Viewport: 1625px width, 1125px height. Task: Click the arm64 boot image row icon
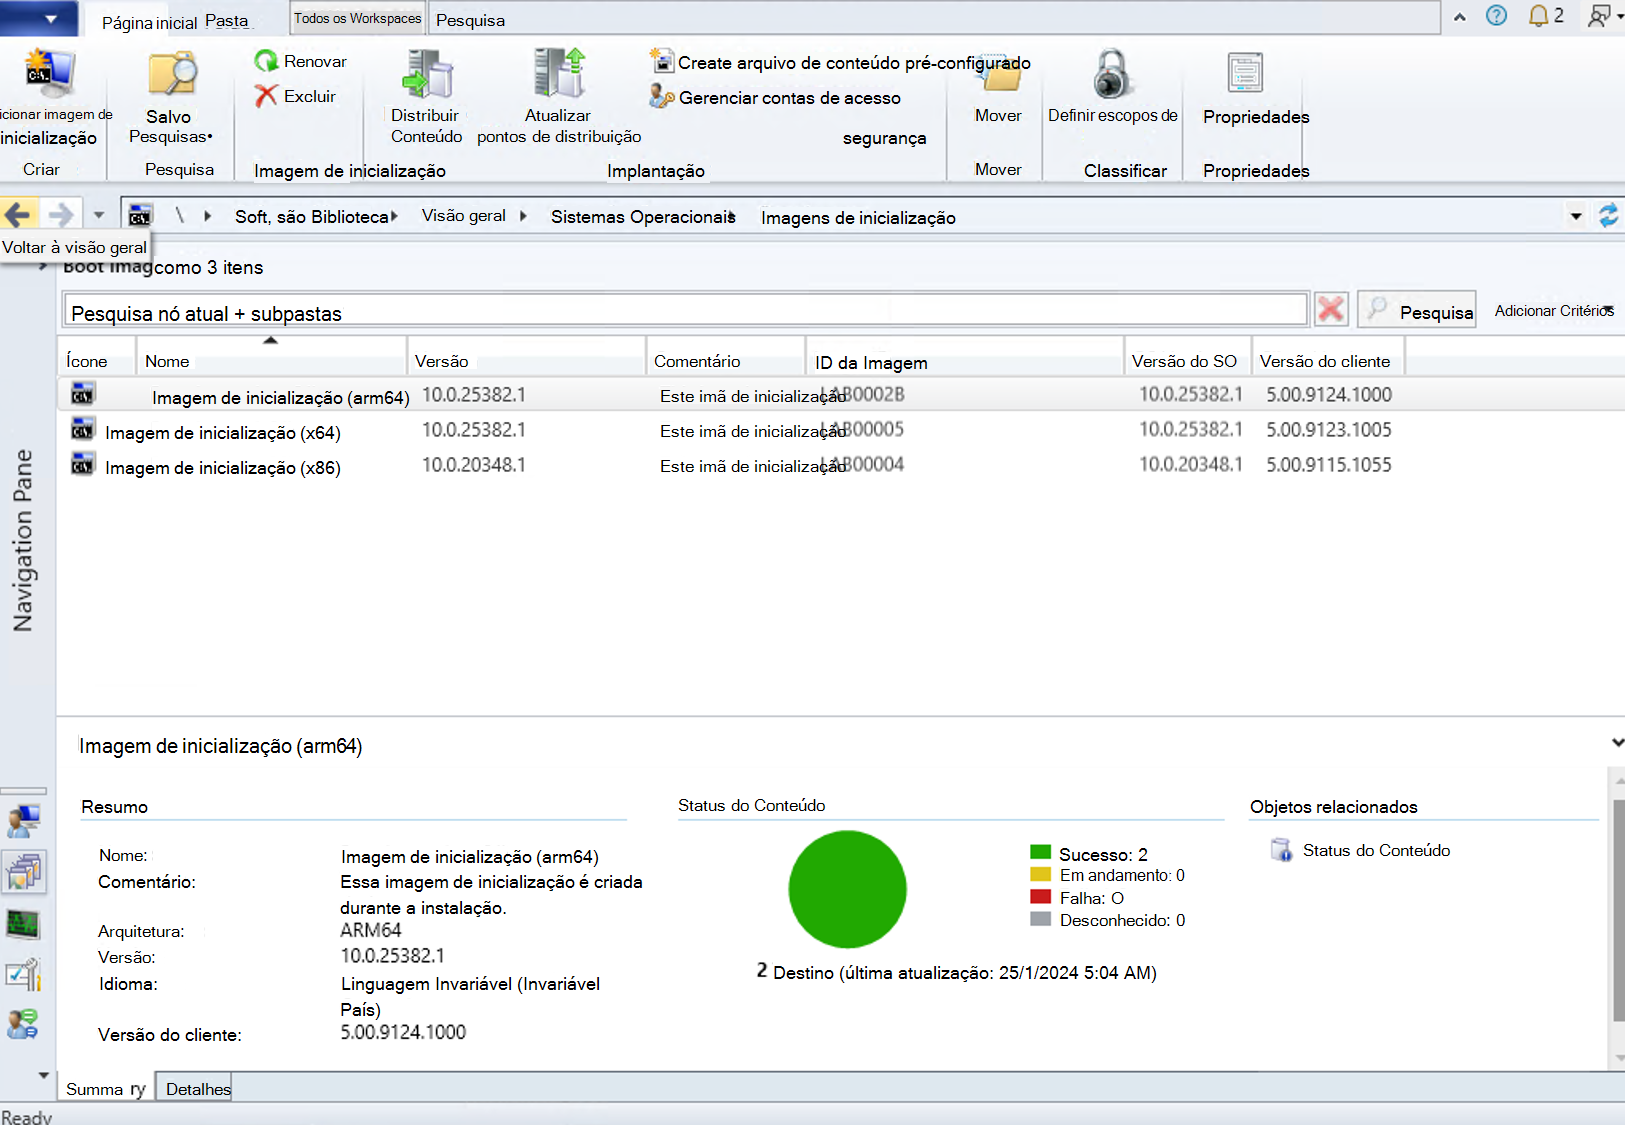(83, 395)
